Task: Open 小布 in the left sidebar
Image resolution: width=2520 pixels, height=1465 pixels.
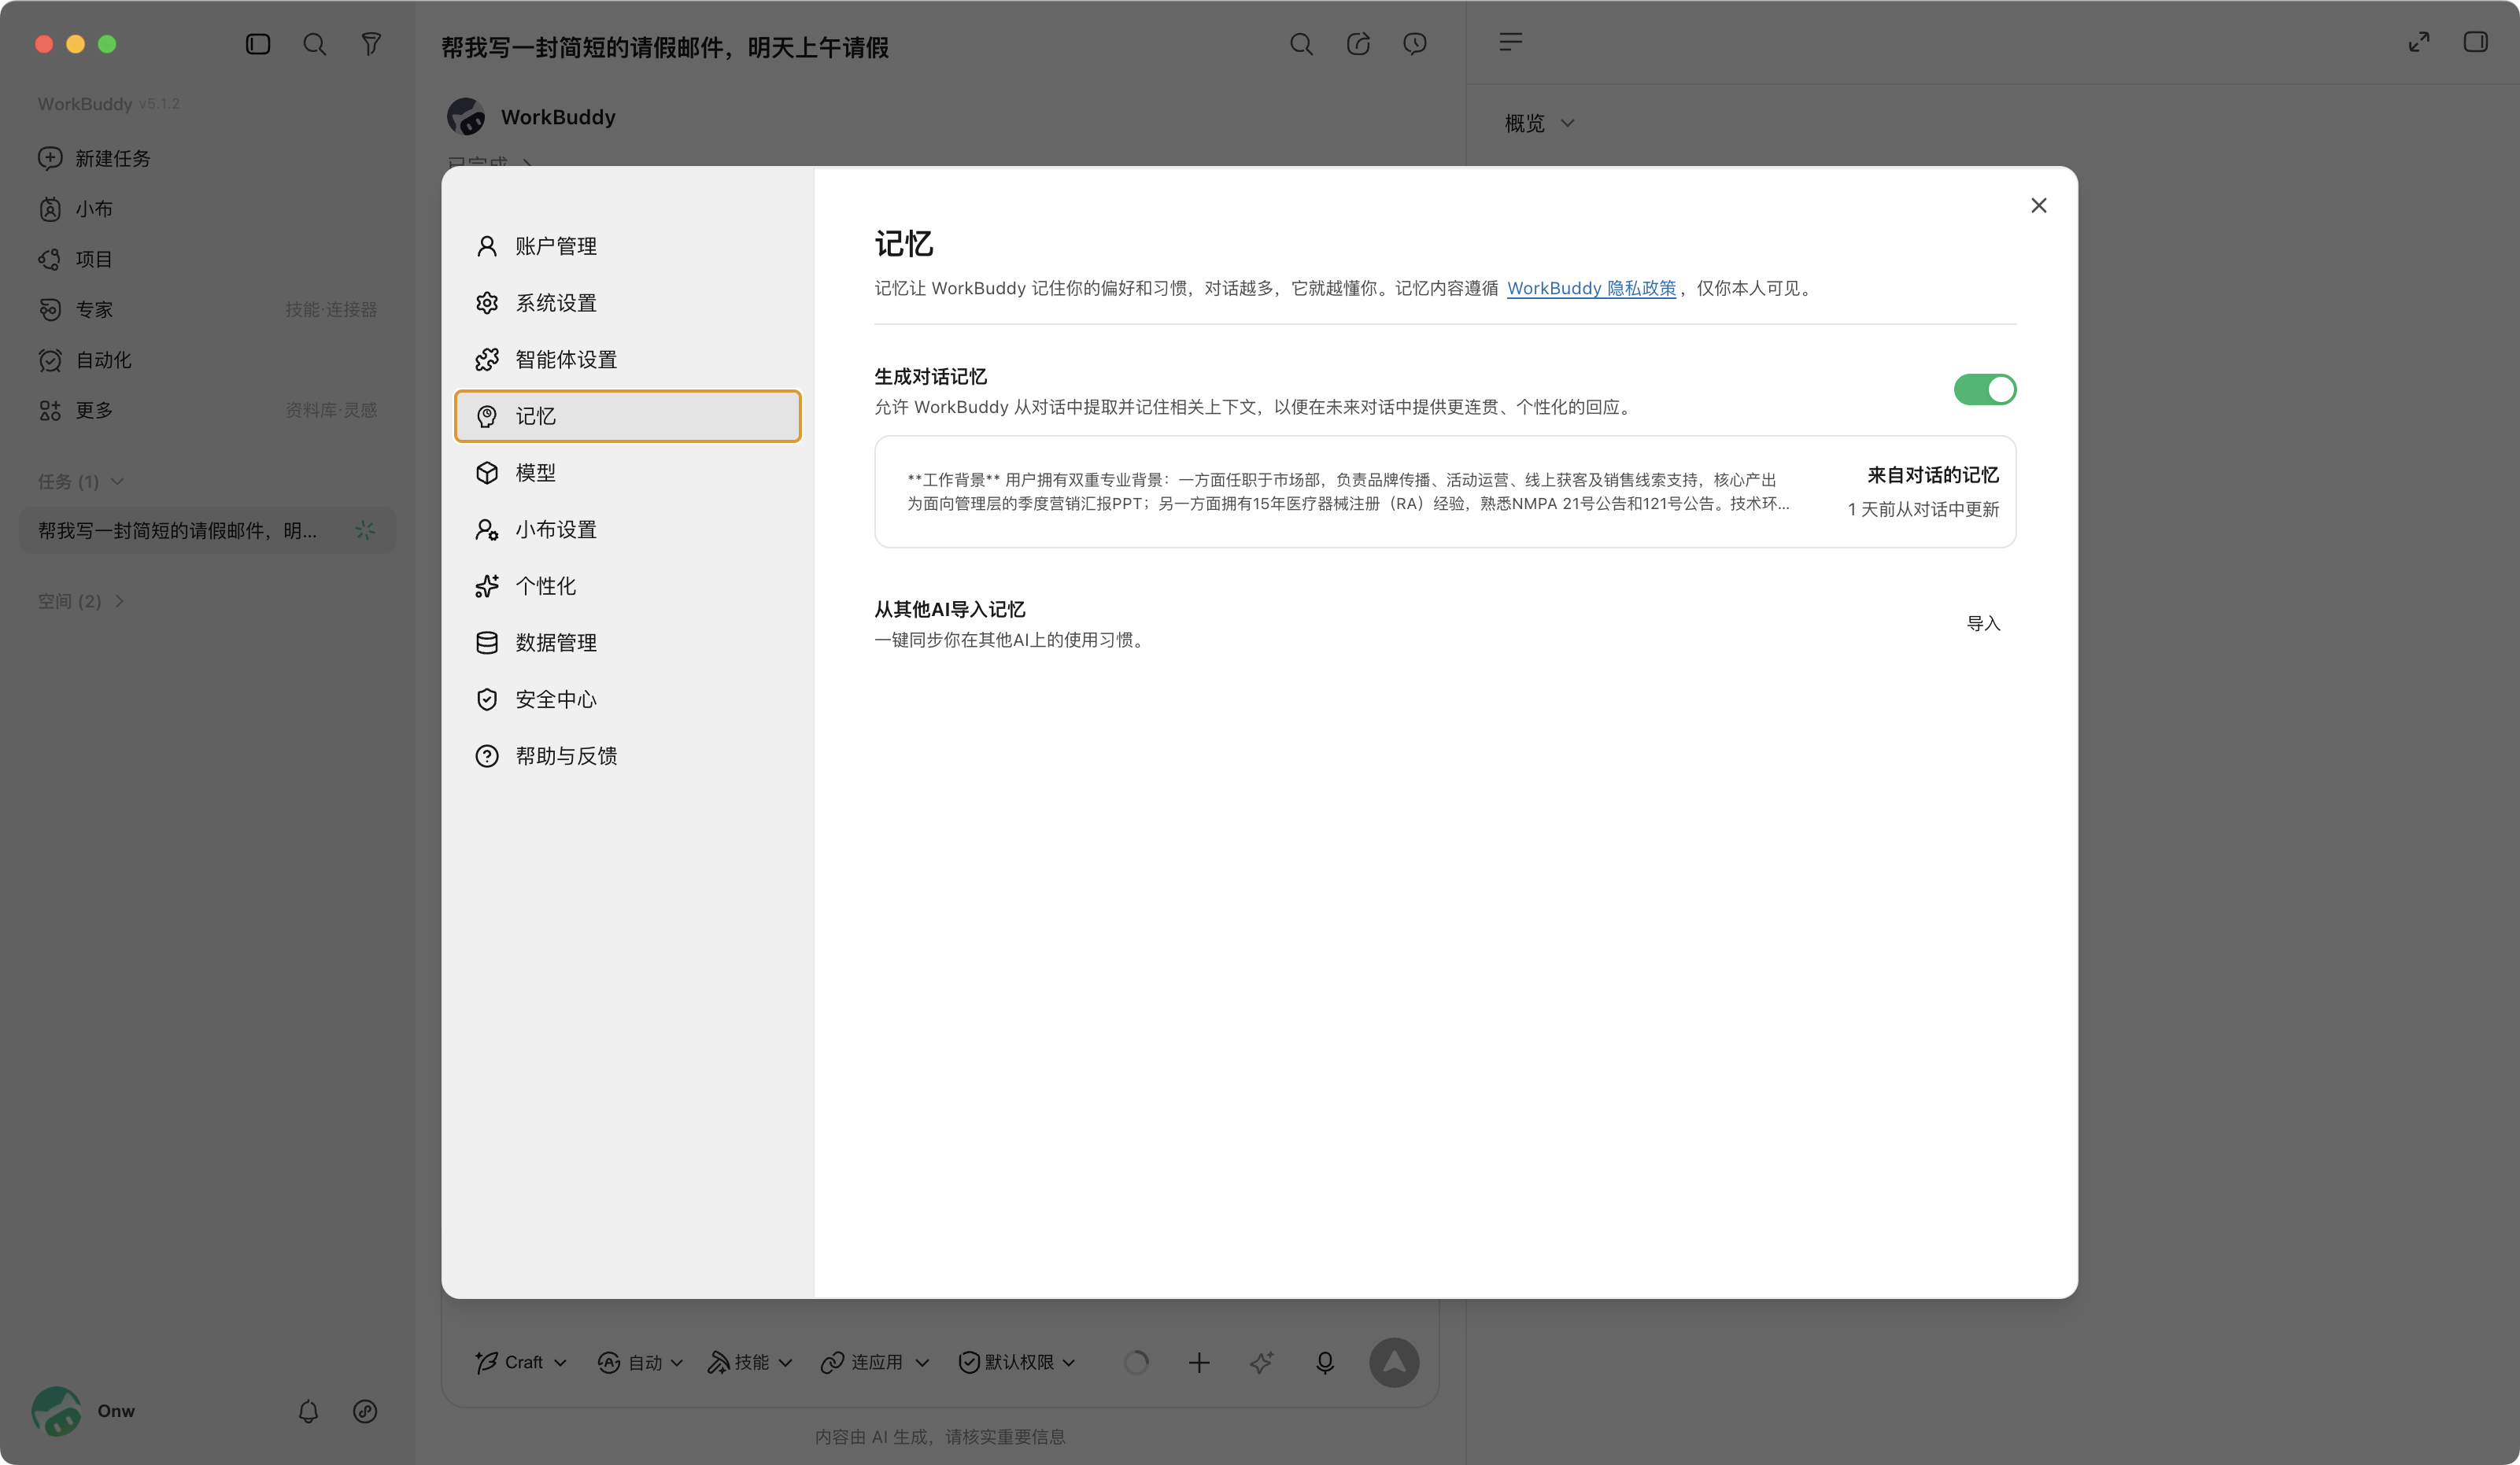Action: click(x=207, y=209)
